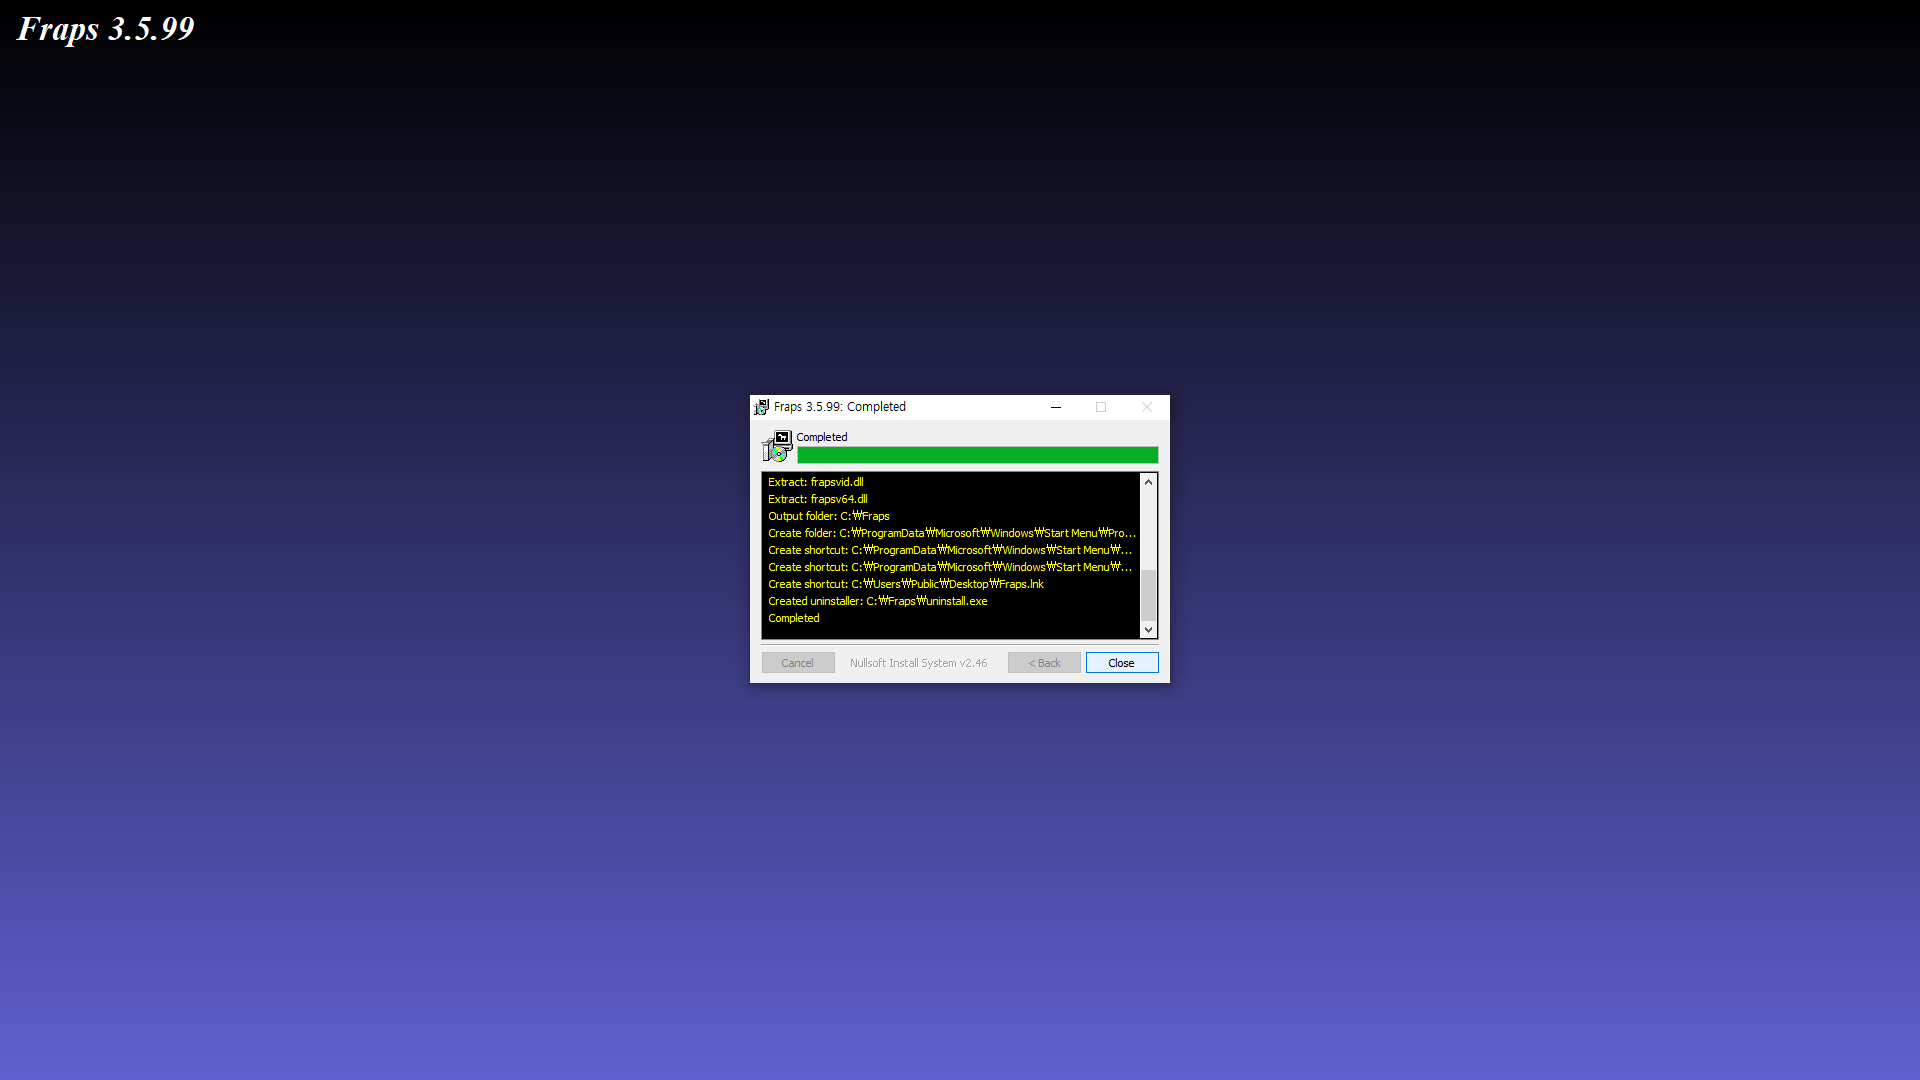
Task: Click the scrollbar thumb in install log
Action: tap(1148, 595)
